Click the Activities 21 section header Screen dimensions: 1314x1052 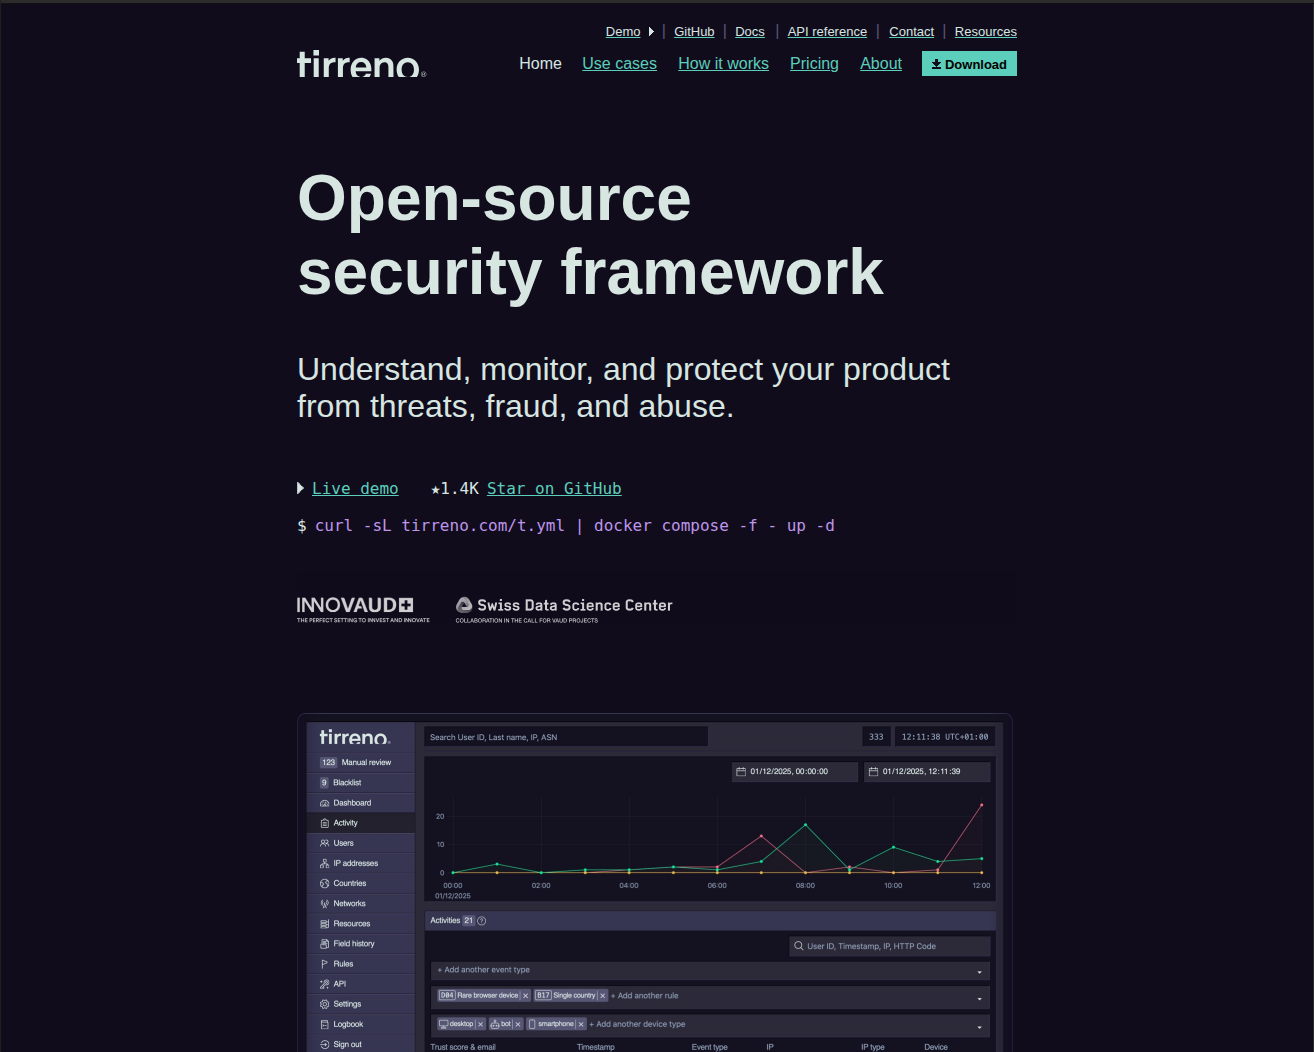(x=710, y=921)
